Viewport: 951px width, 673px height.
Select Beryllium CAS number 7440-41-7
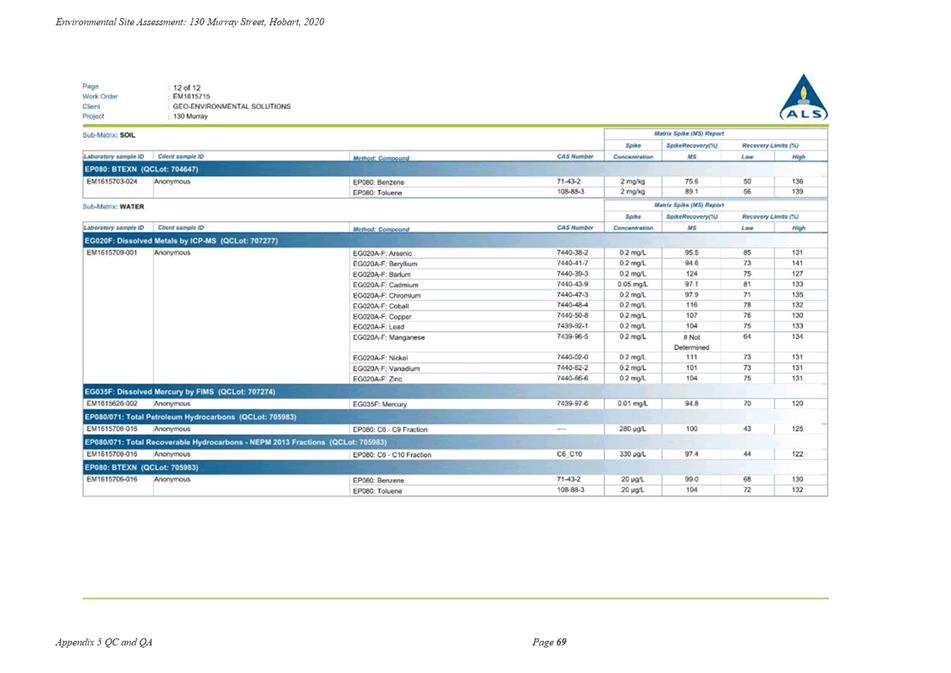click(x=572, y=263)
